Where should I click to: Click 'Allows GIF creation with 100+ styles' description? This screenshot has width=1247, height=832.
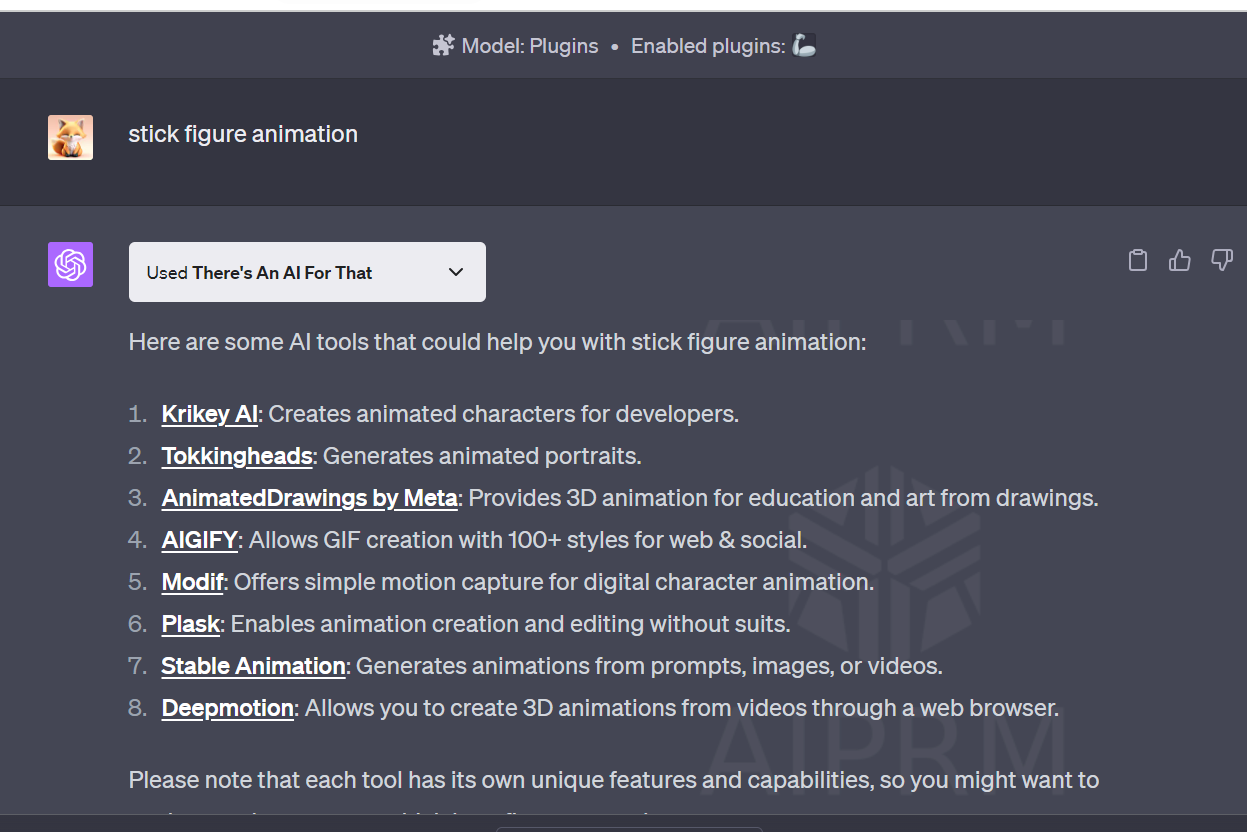(528, 540)
